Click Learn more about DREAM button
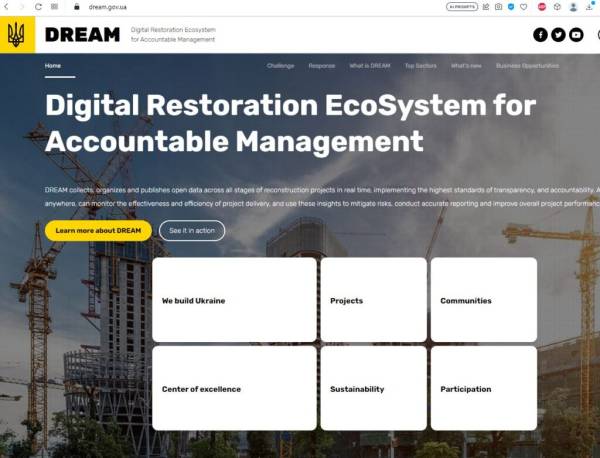 click(98, 230)
